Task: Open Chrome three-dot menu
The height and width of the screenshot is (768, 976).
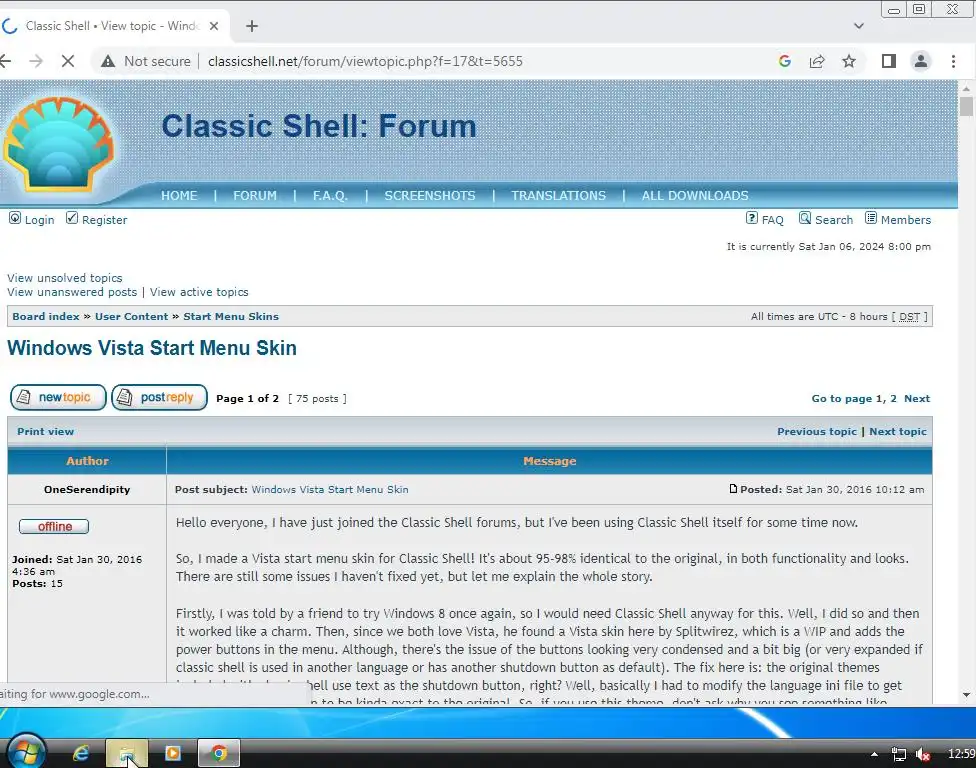Action: click(x=953, y=61)
